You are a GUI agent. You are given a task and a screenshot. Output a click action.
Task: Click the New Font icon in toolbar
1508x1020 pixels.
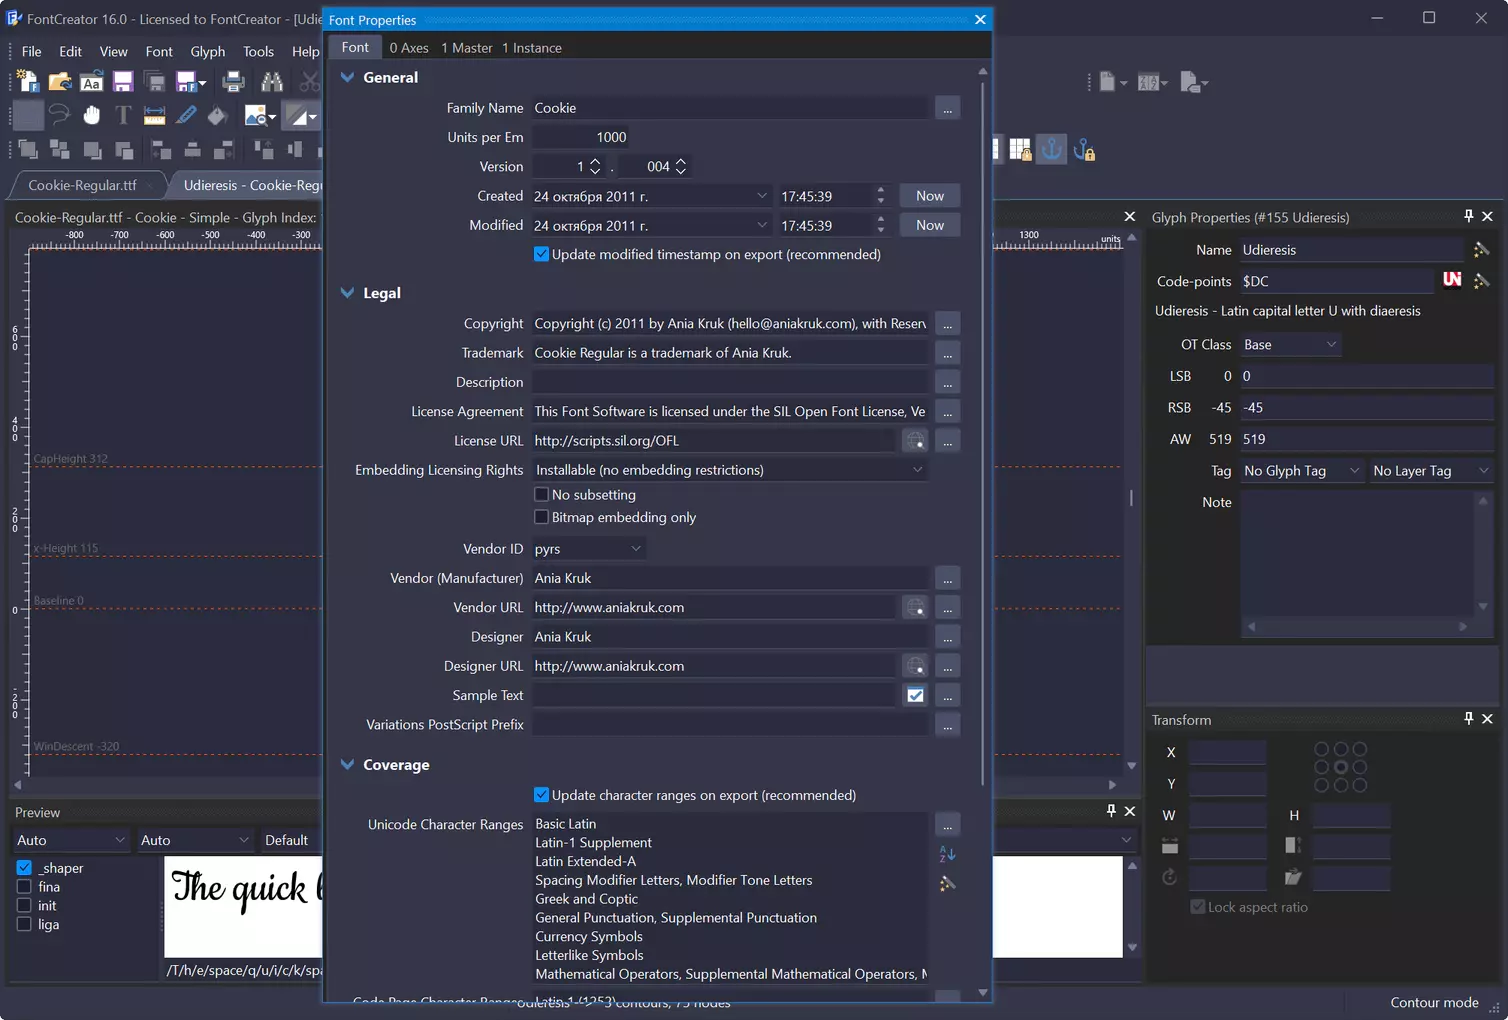point(28,82)
